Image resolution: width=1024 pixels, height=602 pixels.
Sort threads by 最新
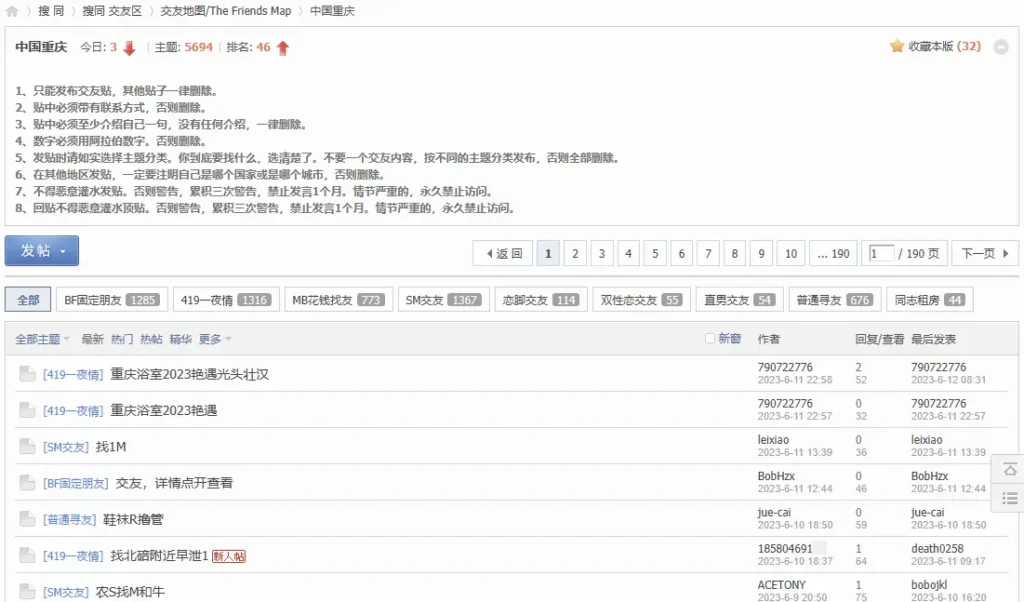pyautogui.click(x=92, y=339)
